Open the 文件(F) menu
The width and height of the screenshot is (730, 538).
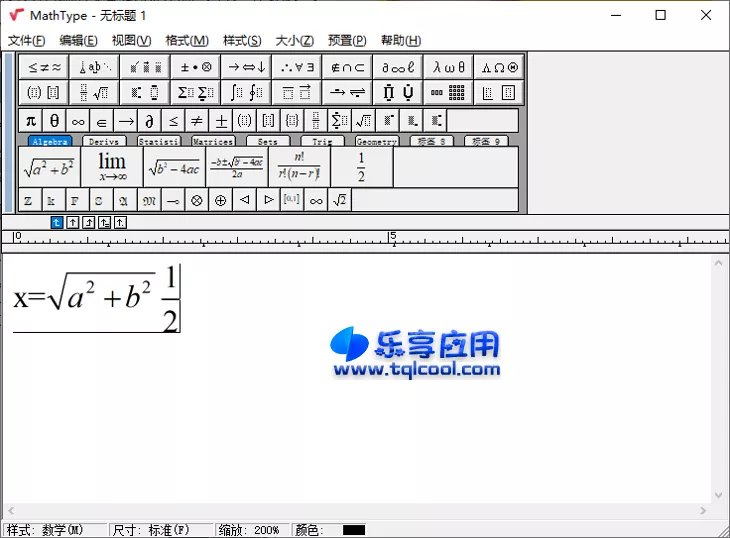27,40
